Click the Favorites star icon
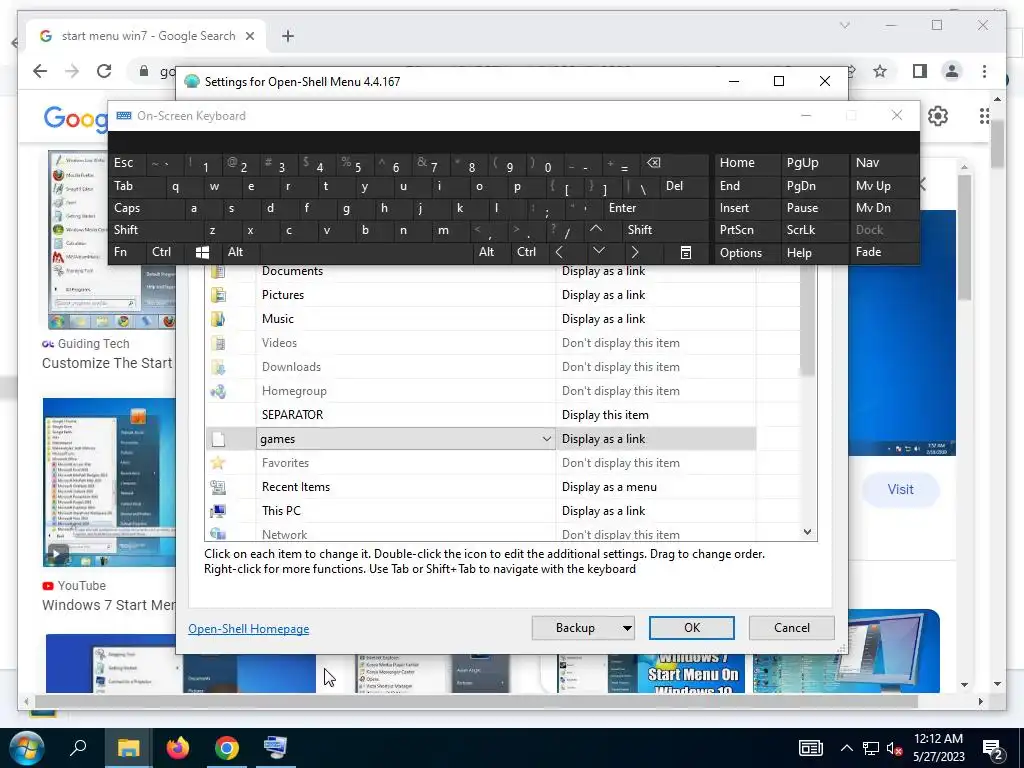The width and height of the screenshot is (1024, 768). coord(218,463)
